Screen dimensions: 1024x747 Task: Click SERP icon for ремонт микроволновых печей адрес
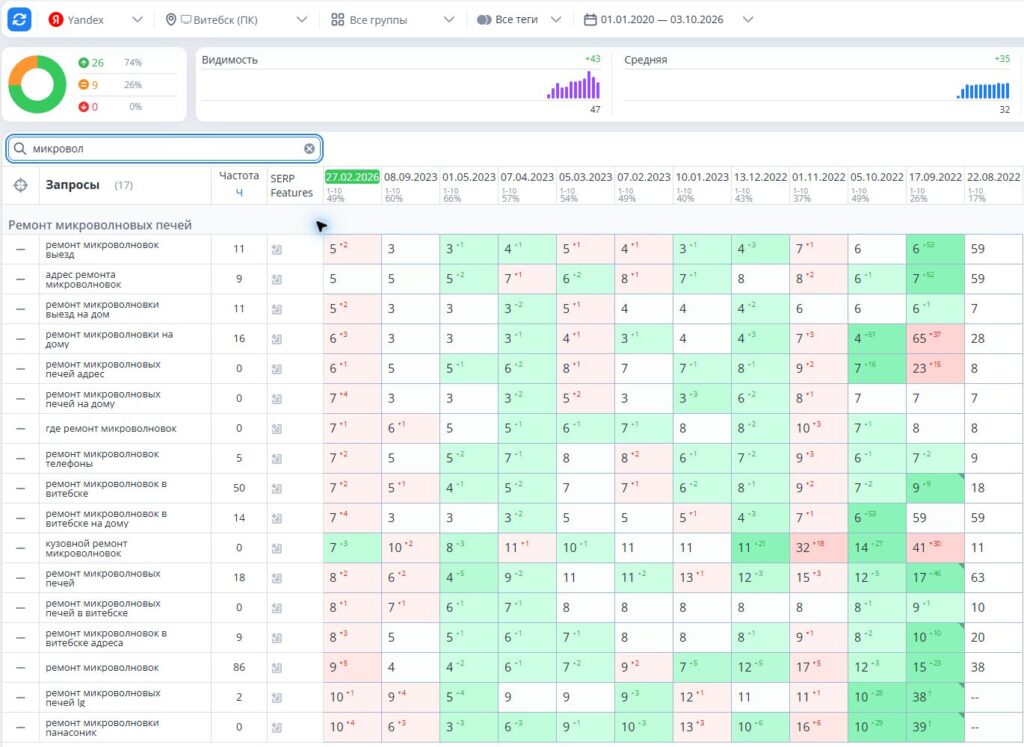click(277, 369)
